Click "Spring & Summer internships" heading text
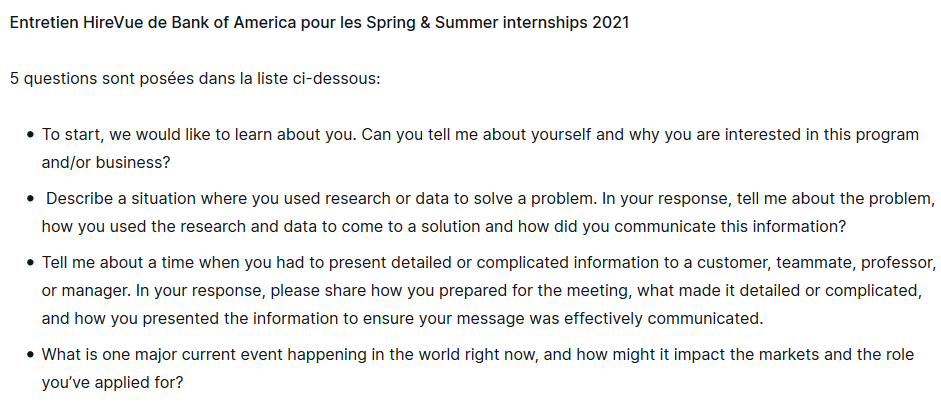This screenshot has height=407, width=941. tap(479, 22)
